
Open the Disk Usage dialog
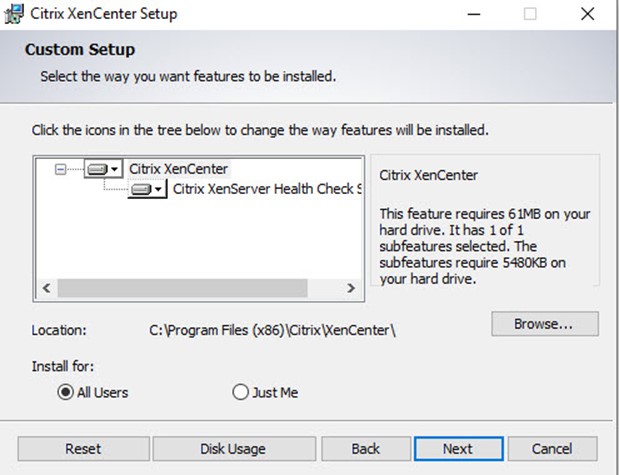(234, 449)
